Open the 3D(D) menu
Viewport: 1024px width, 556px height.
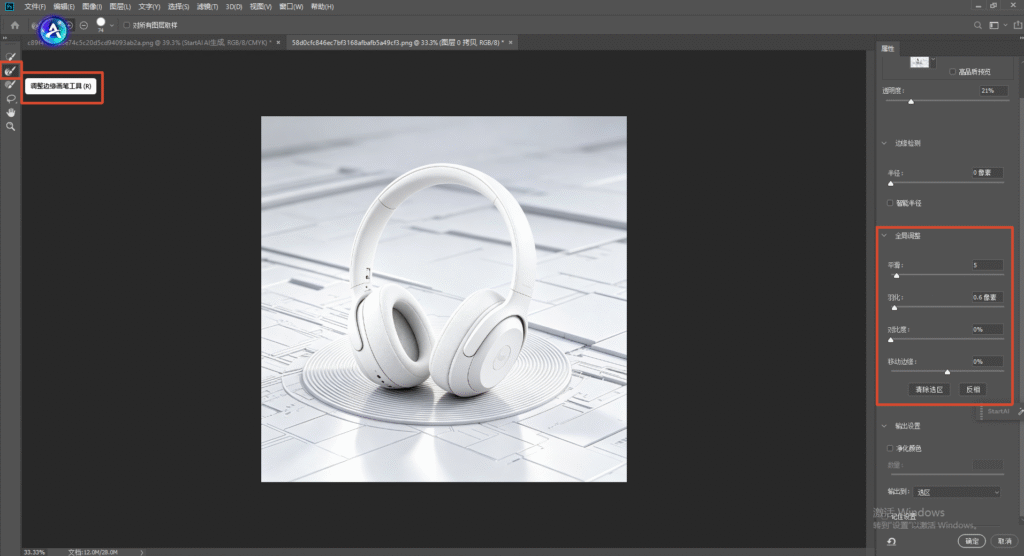click(234, 7)
